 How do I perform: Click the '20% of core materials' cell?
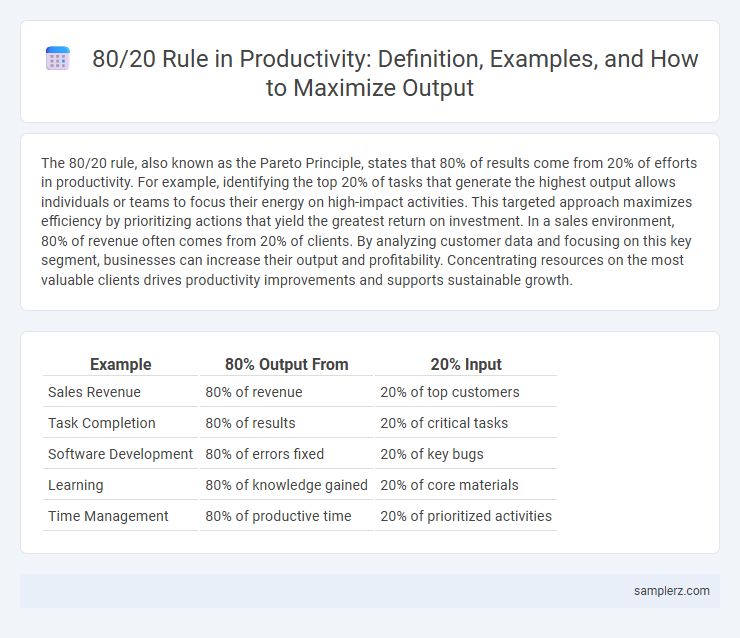[x=466, y=485]
